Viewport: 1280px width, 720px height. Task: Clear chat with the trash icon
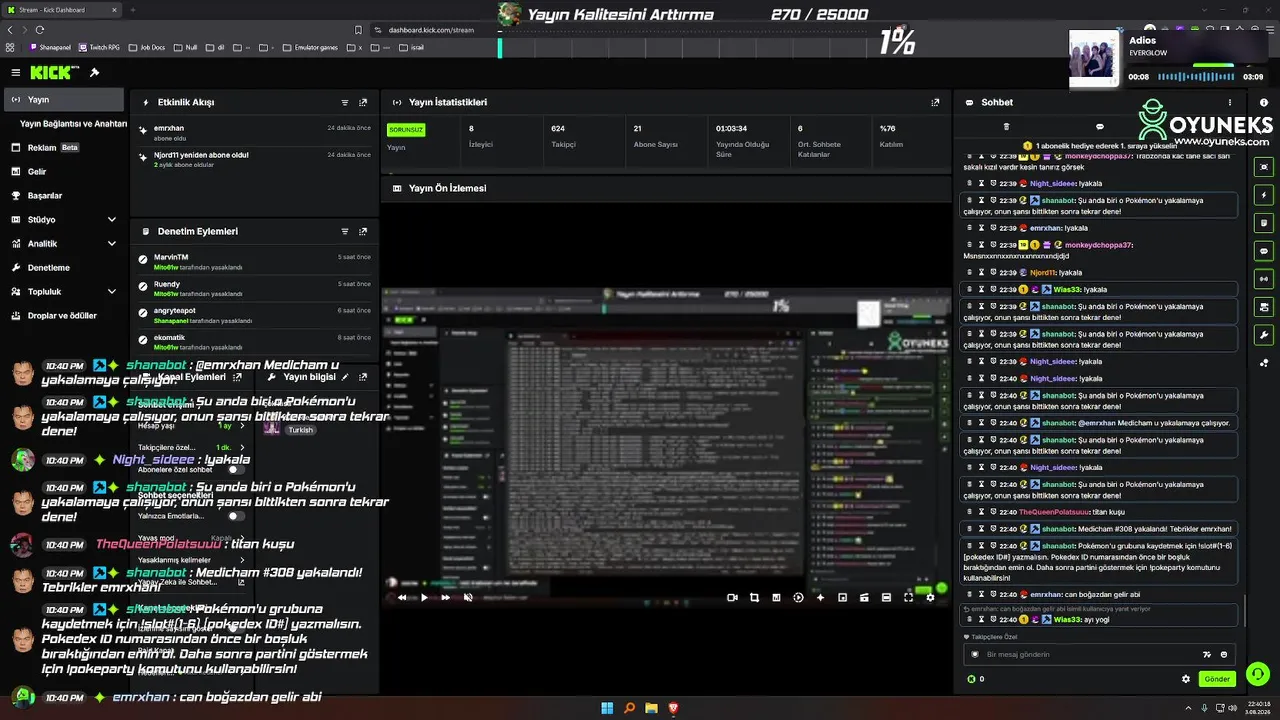tap(1006, 127)
